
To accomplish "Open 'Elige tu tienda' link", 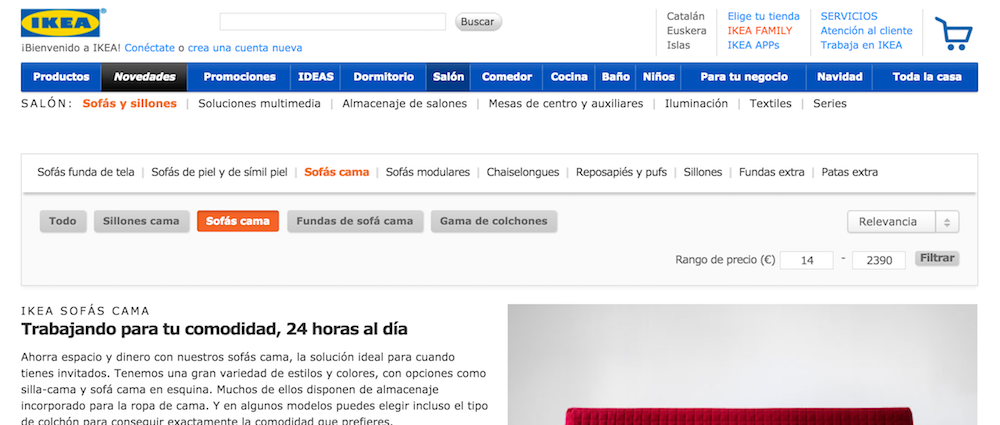I will tap(763, 17).
